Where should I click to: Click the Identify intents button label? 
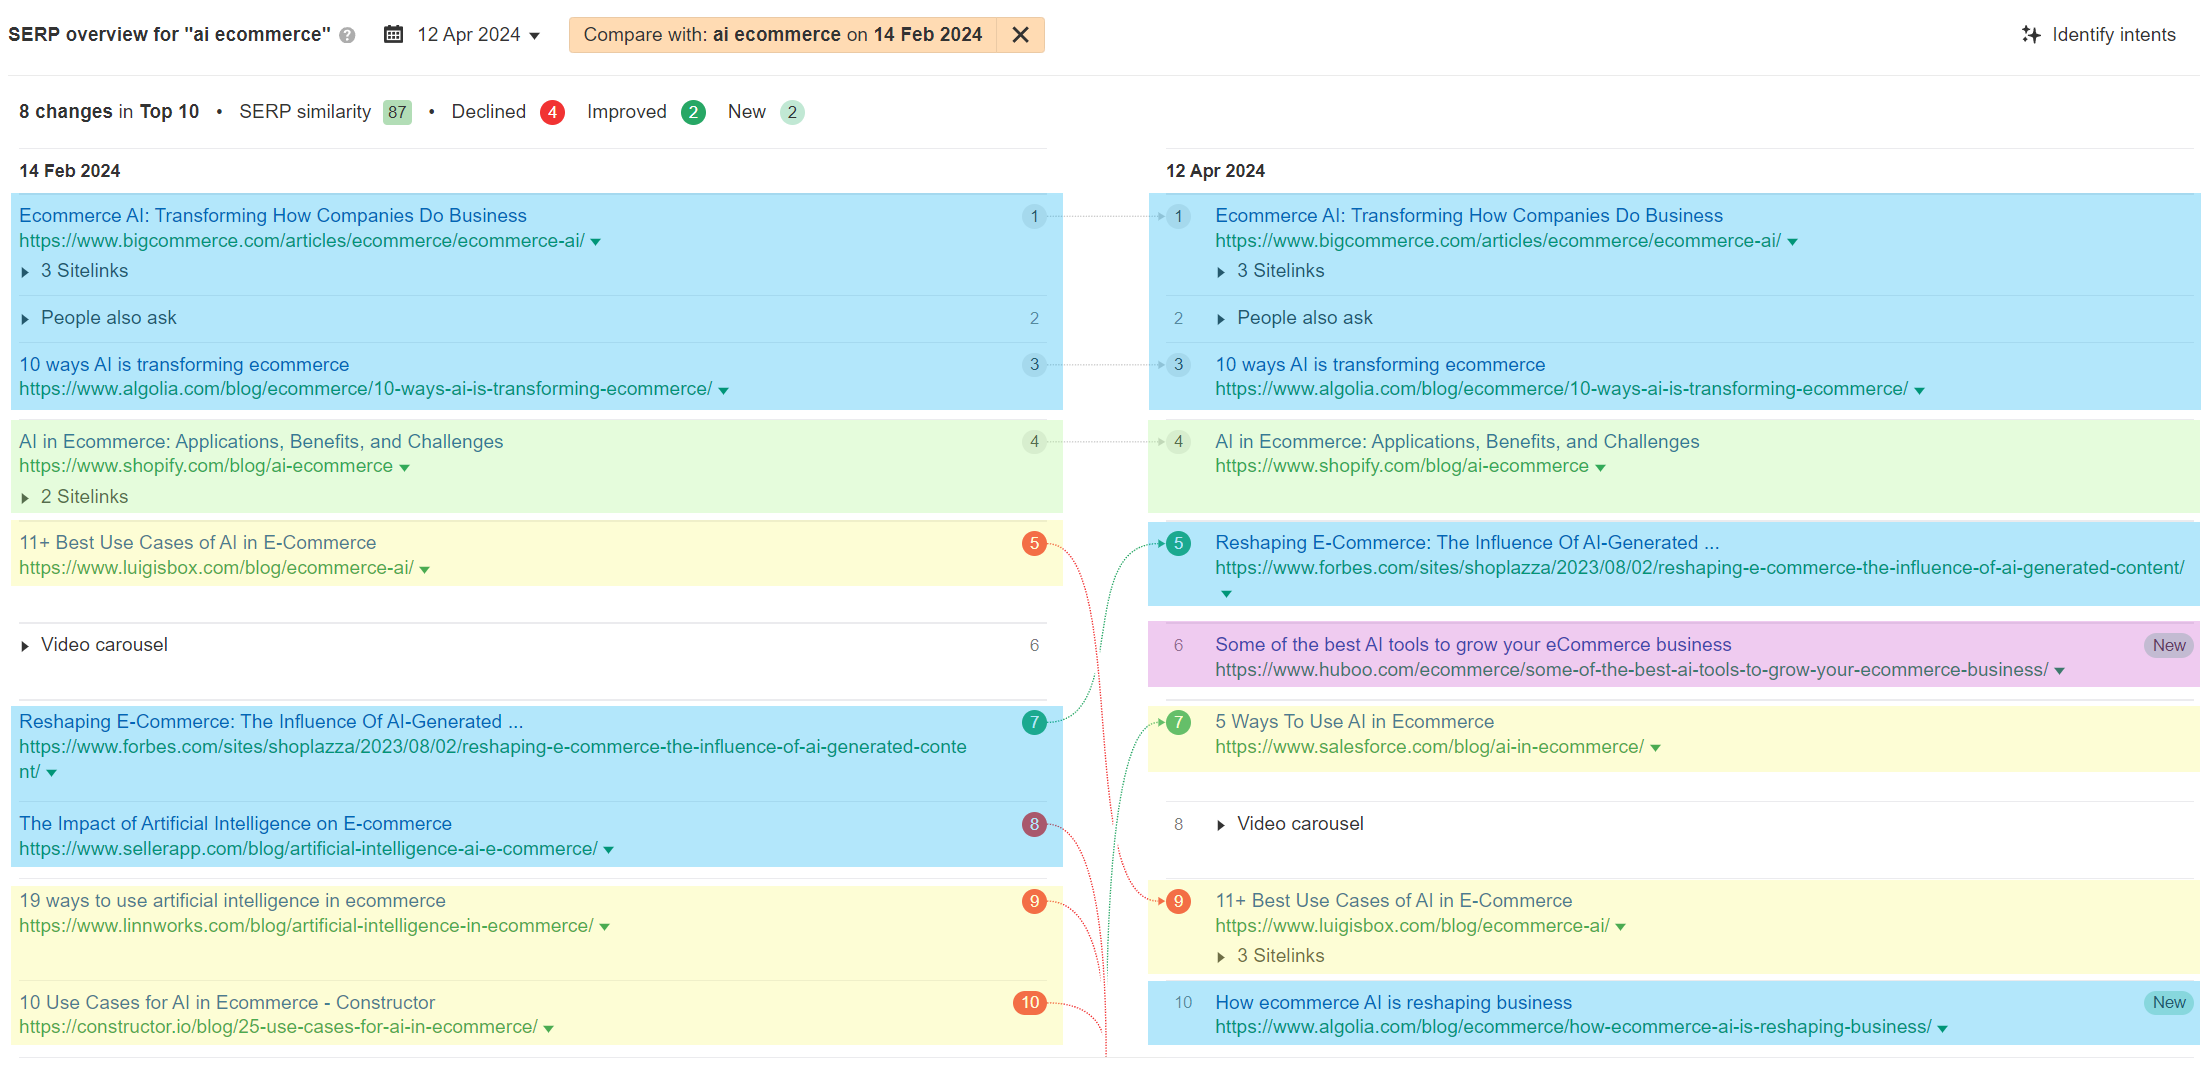point(2113,34)
